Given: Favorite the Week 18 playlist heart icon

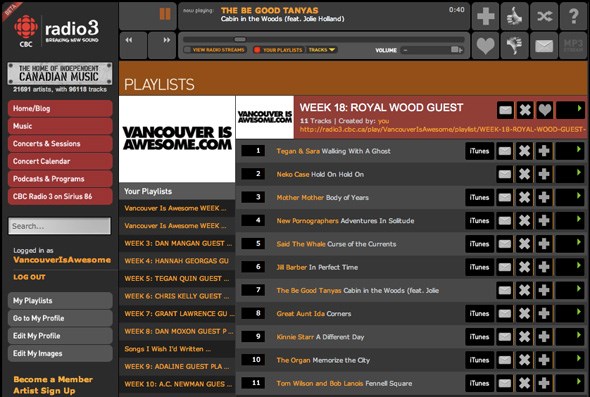Looking at the screenshot, I should (544, 110).
